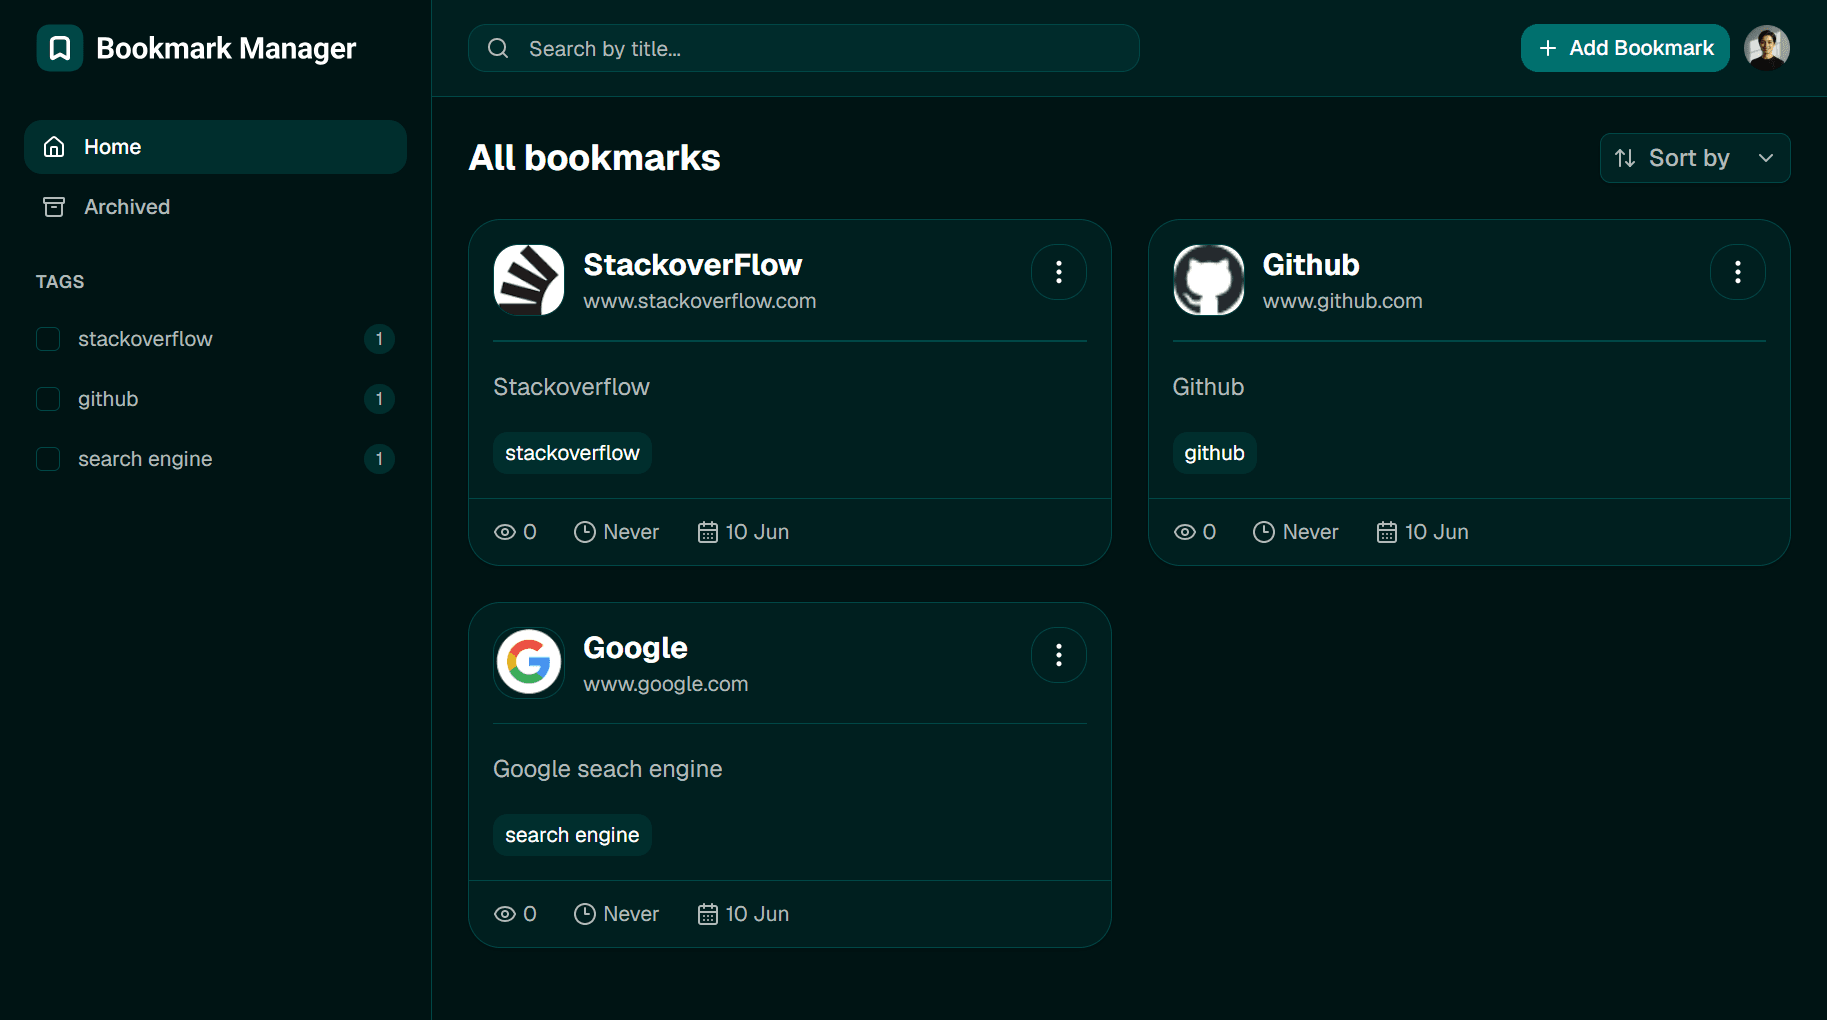
Task: Click view count eye icon on Github card
Action: (1185, 532)
